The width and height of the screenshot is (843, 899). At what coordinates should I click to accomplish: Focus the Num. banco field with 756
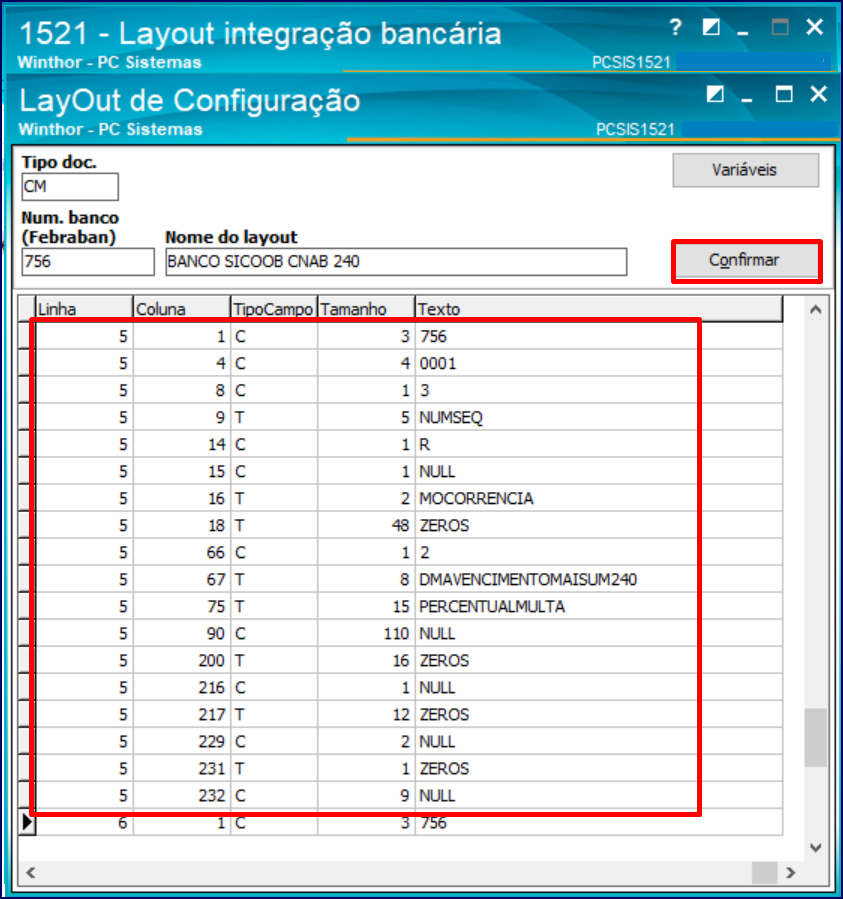pos(88,262)
